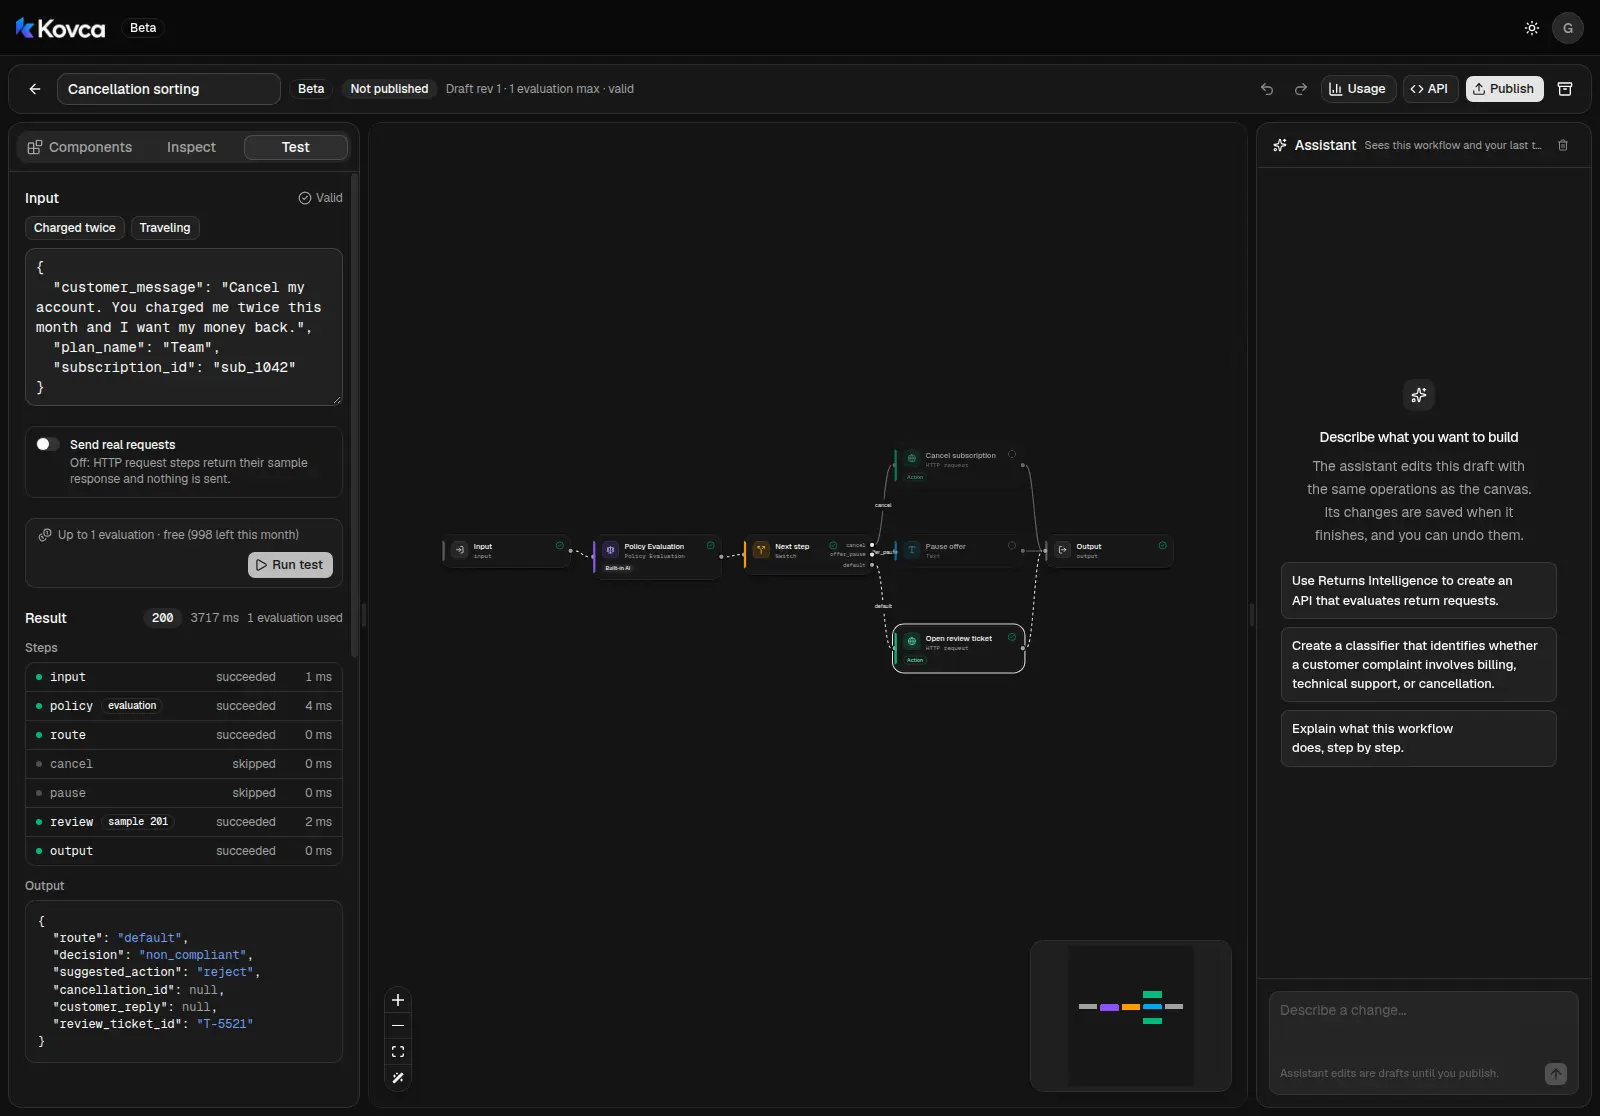This screenshot has height=1116, width=1600.
Task: Open the API panel
Action: tap(1430, 89)
